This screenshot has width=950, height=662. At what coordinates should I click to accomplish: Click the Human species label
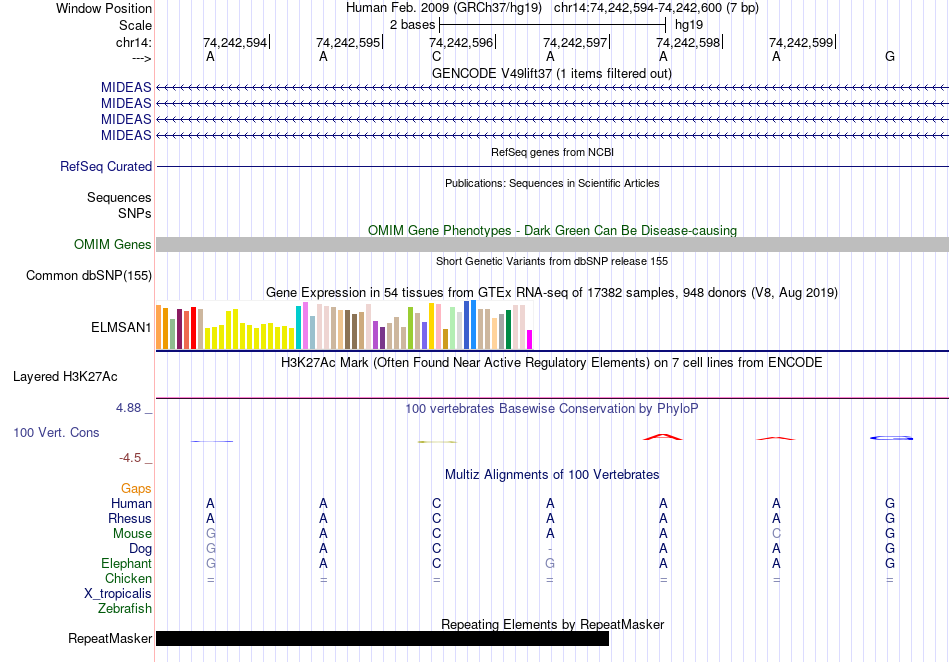coord(131,503)
